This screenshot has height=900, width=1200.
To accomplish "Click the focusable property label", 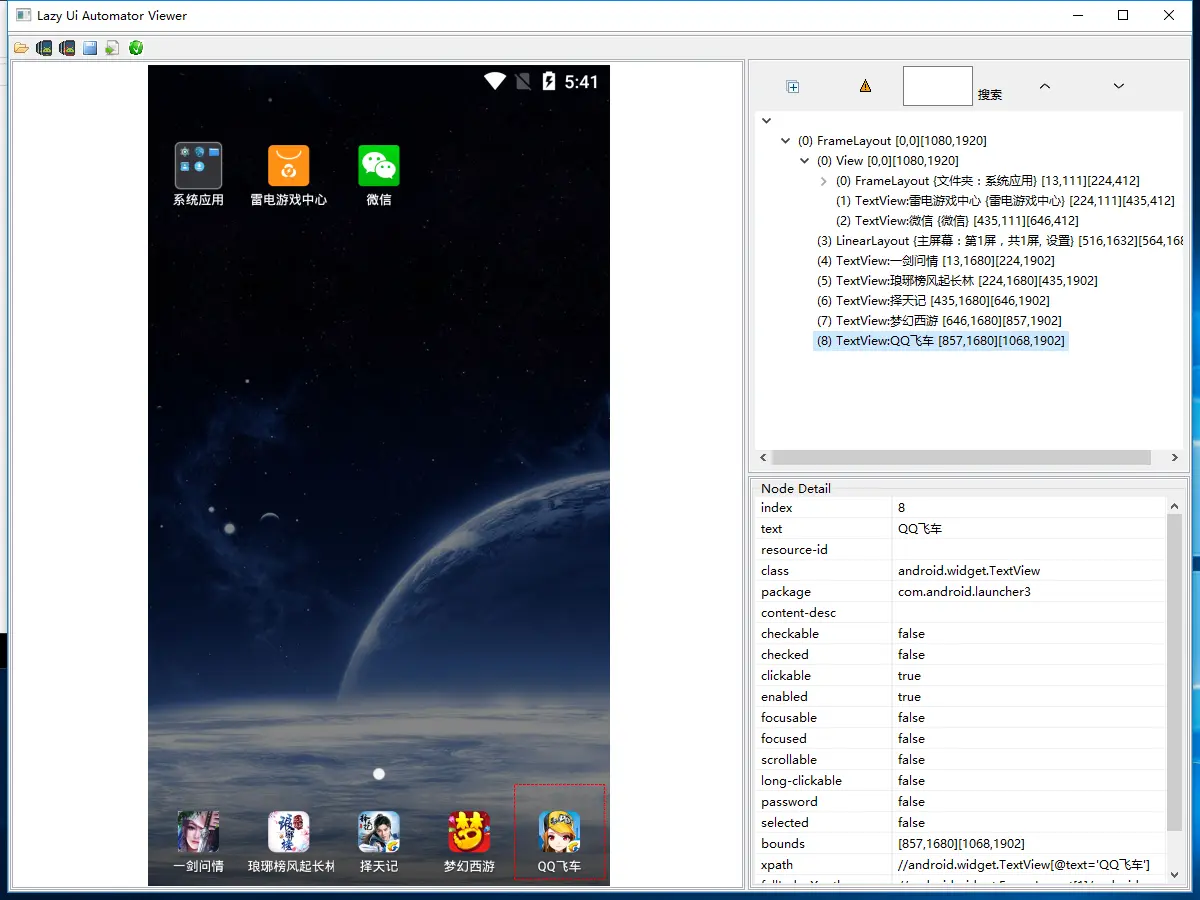I will tap(789, 717).
